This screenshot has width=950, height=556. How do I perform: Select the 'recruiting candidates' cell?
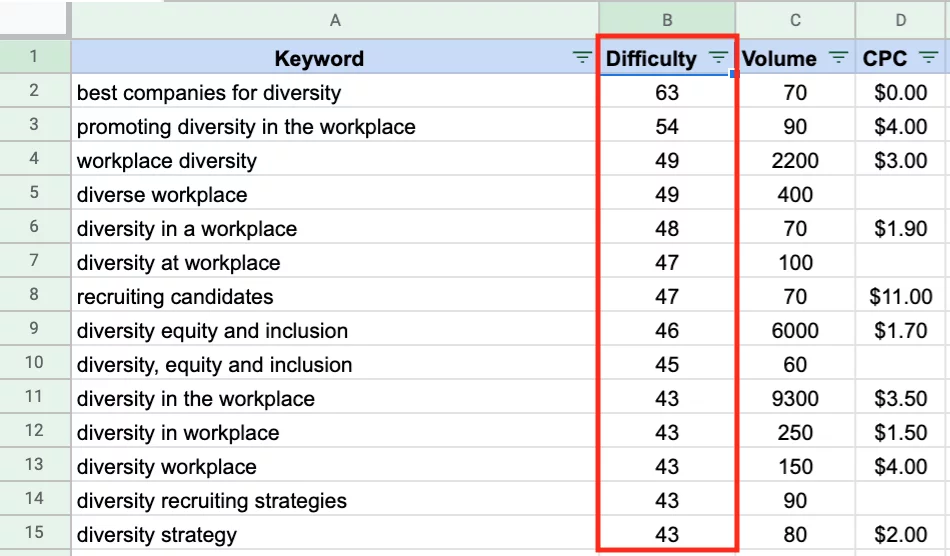pos(175,297)
